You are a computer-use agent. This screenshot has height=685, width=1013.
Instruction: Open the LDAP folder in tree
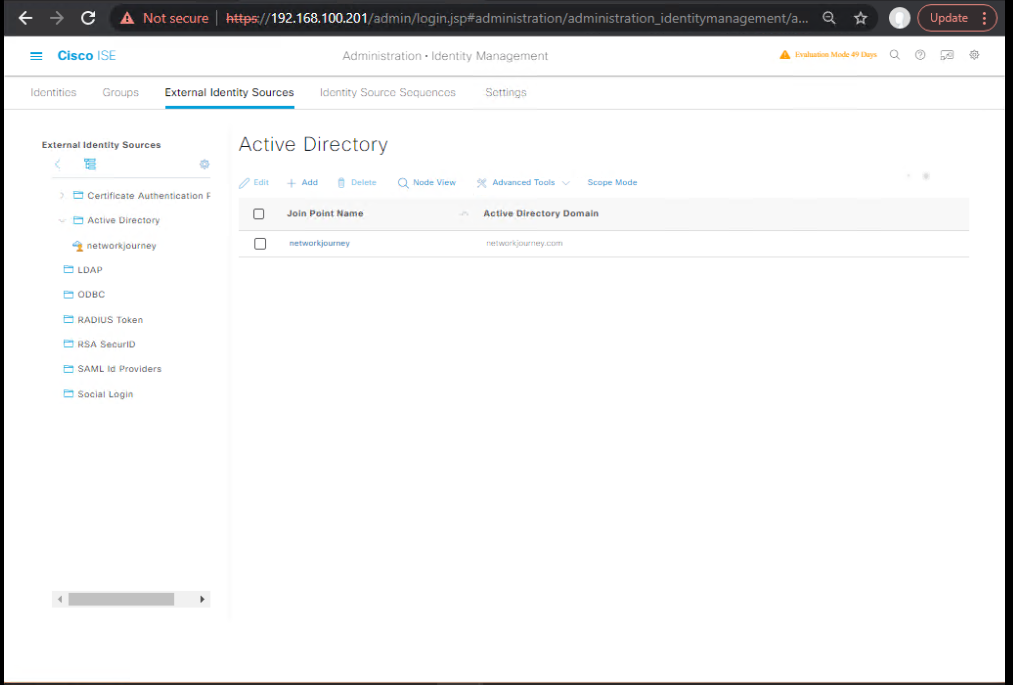90,269
